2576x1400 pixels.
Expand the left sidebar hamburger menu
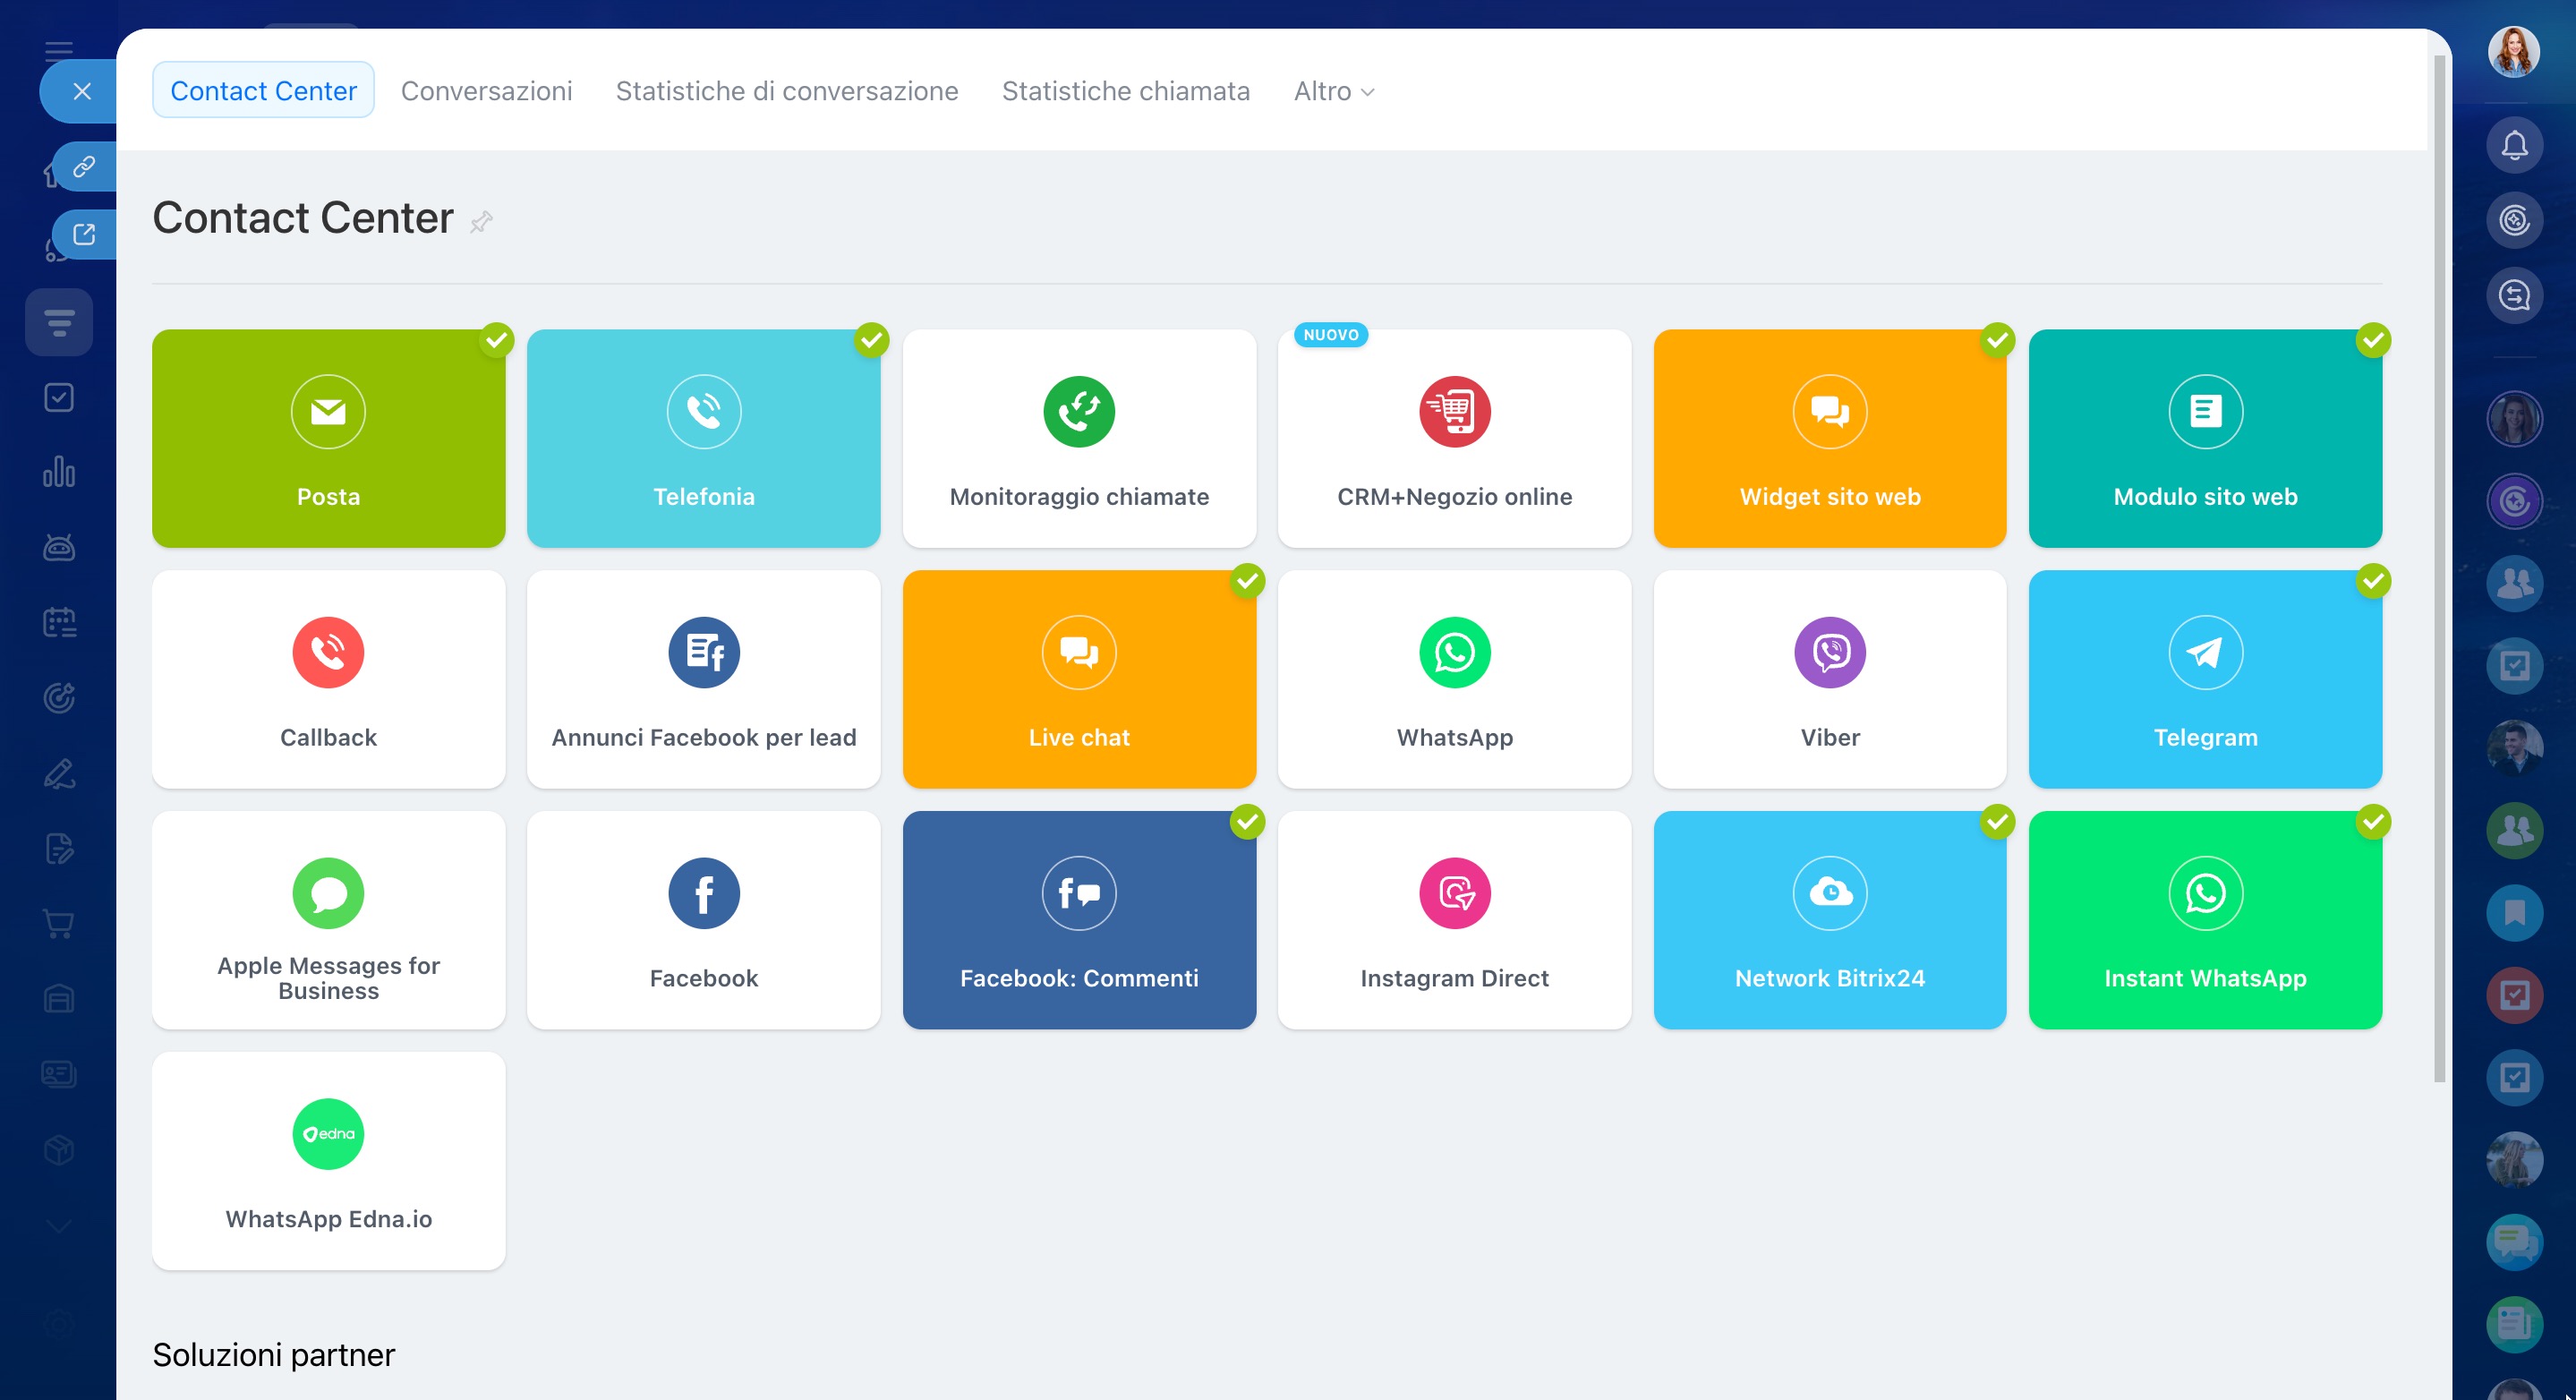pyautogui.click(x=59, y=50)
